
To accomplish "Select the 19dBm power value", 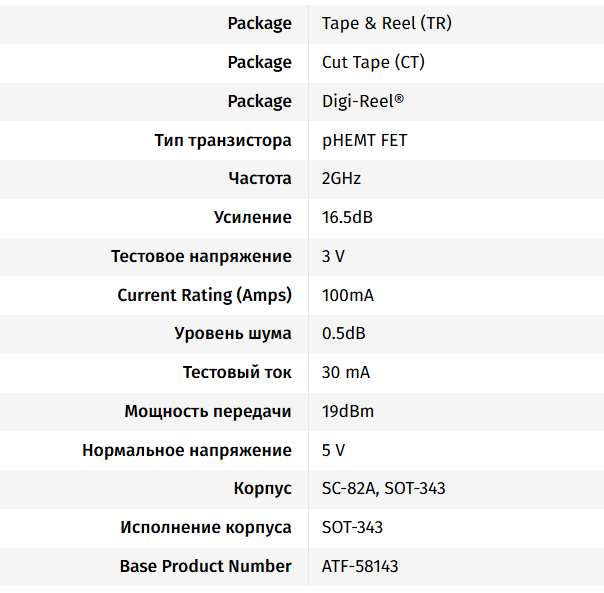I will [348, 411].
